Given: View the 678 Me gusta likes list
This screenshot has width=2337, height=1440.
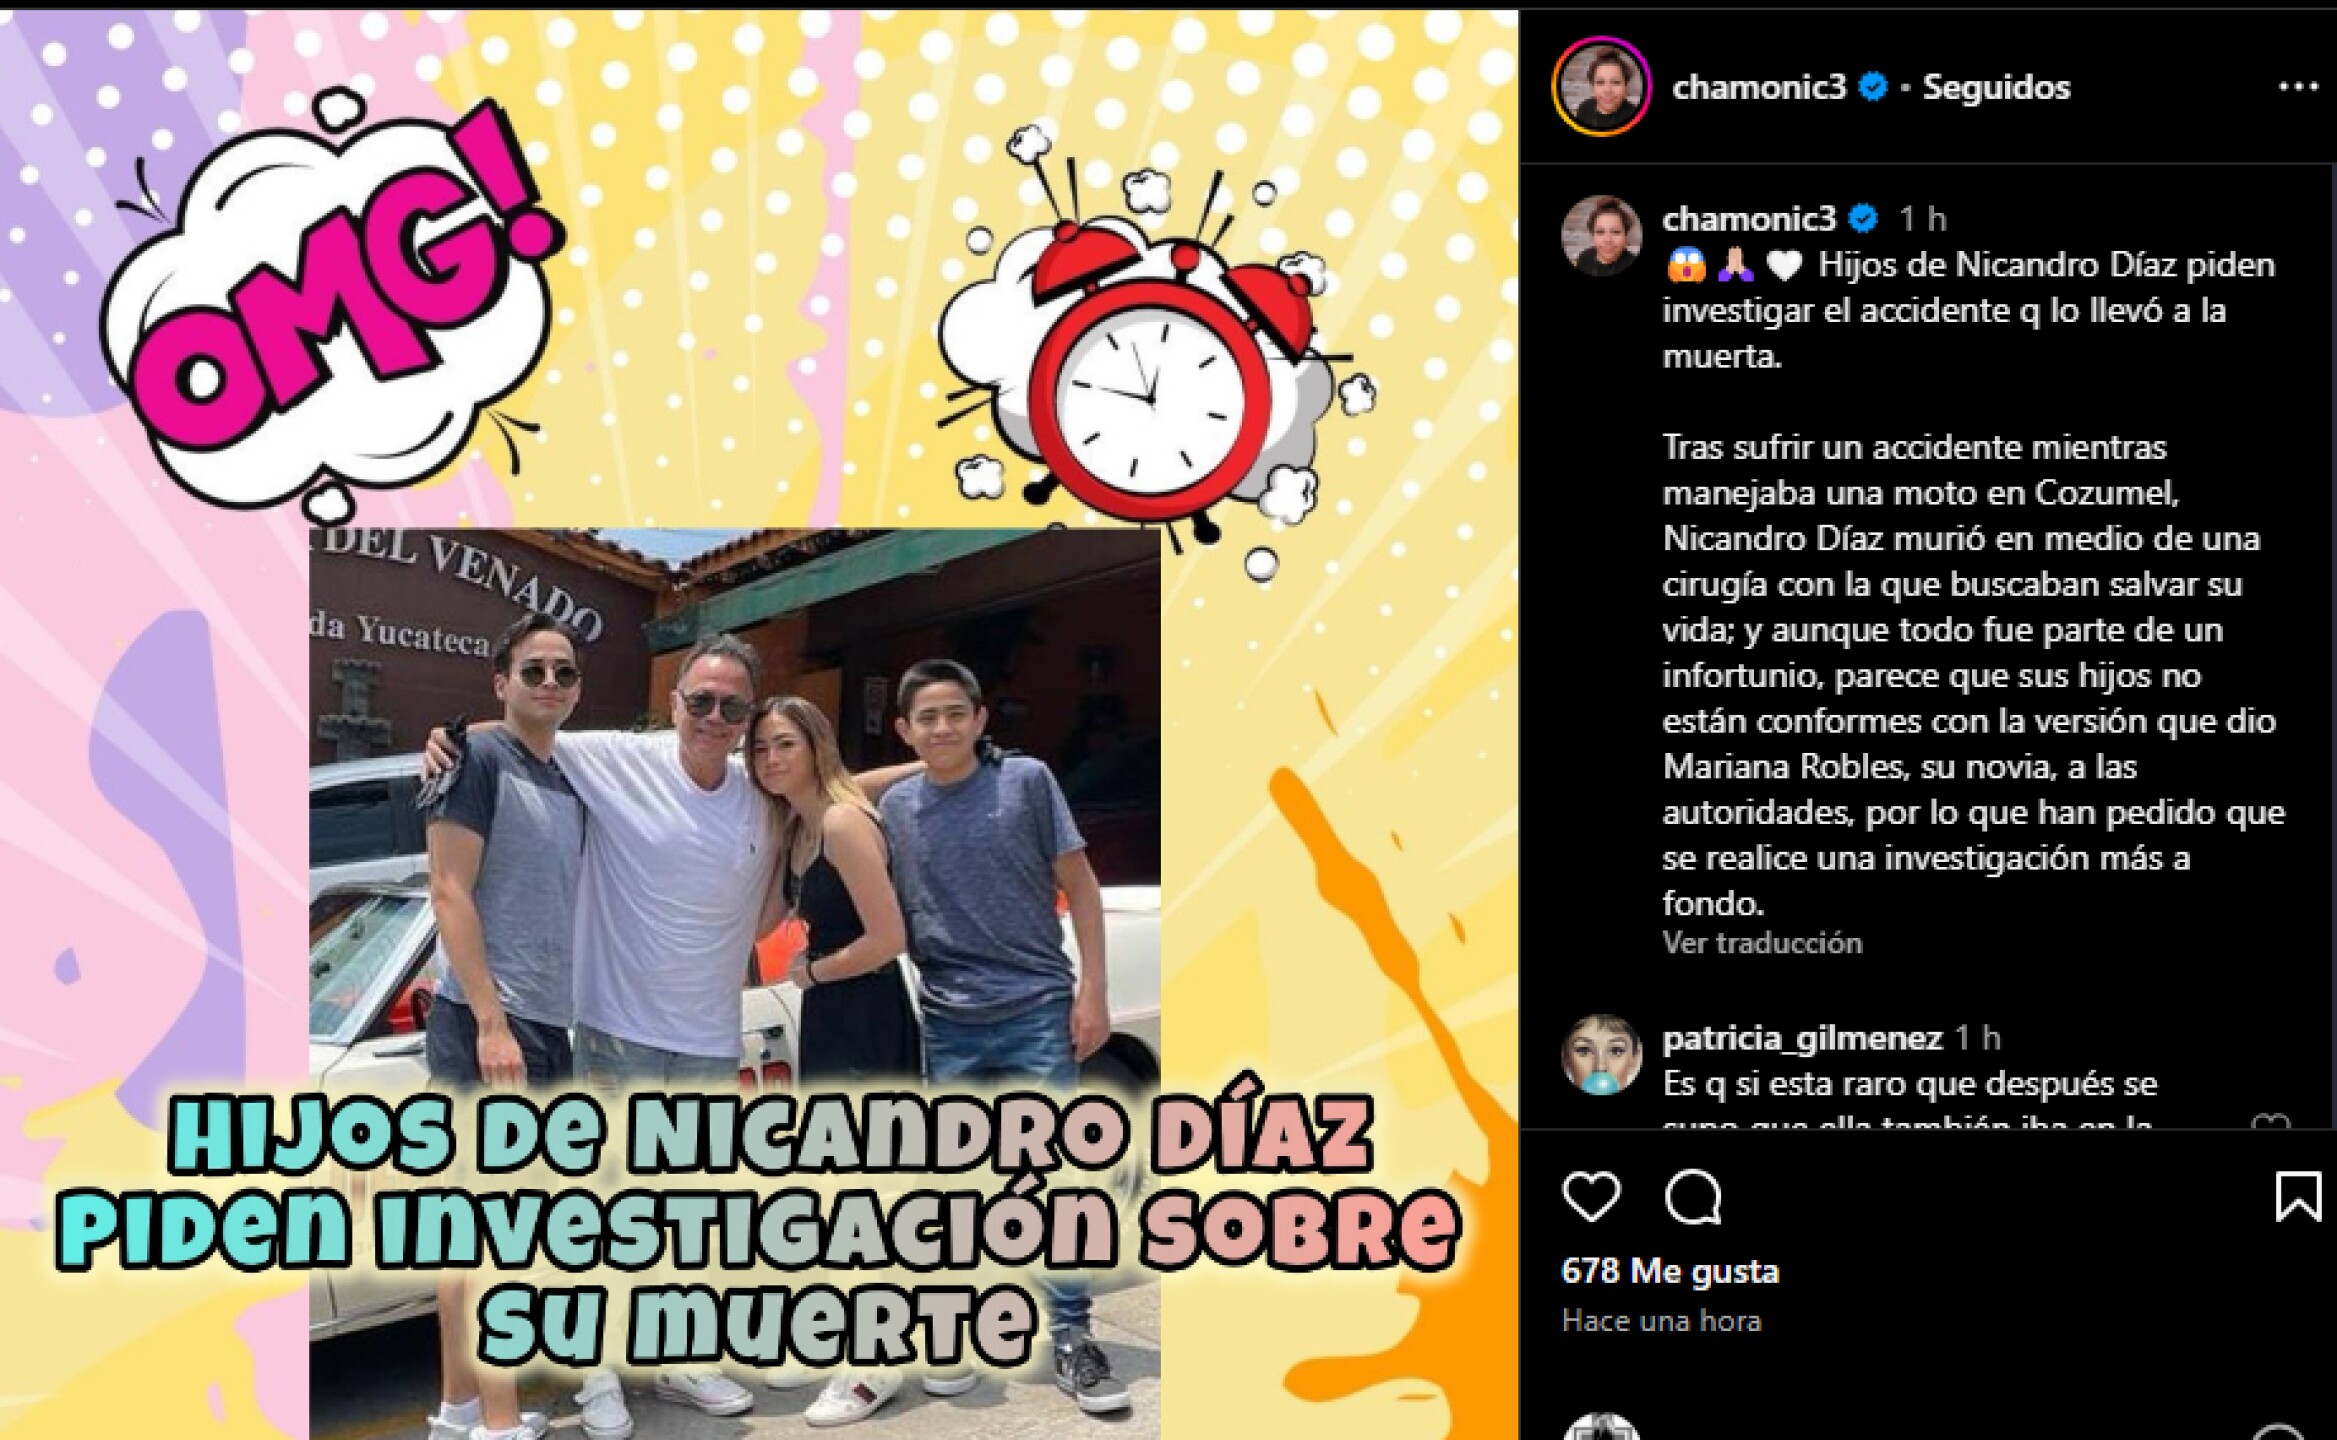Looking at the screenshot, I should coord(1670,1271).
